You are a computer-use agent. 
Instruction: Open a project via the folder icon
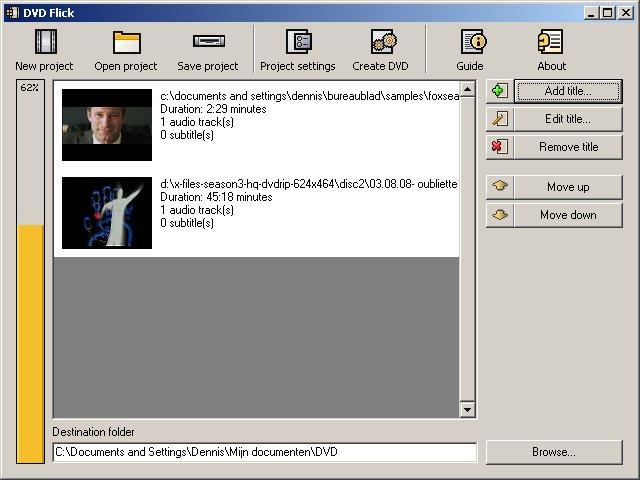pyautogui.click(x=126, y=42)
